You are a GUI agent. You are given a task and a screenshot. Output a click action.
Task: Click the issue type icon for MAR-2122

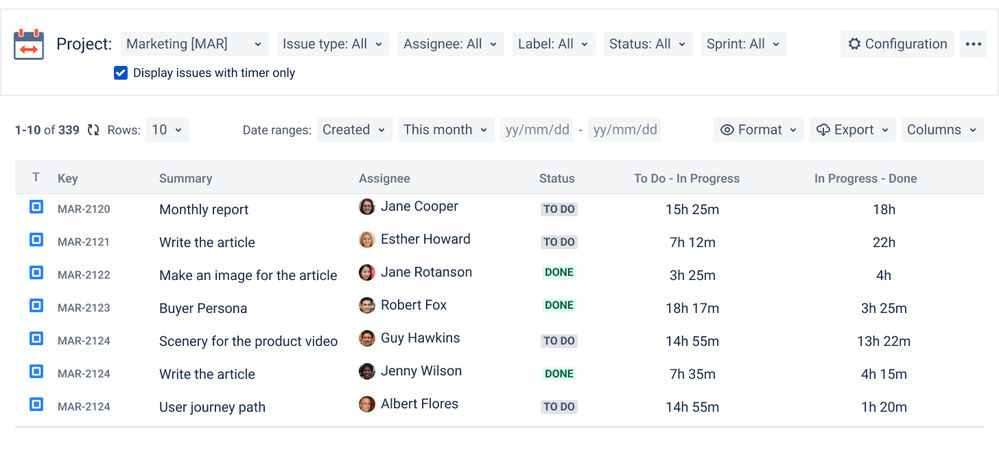(36, 272)
